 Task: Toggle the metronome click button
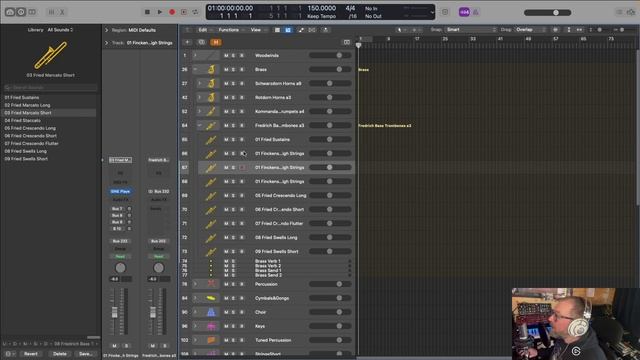click(x=476, y=12)
